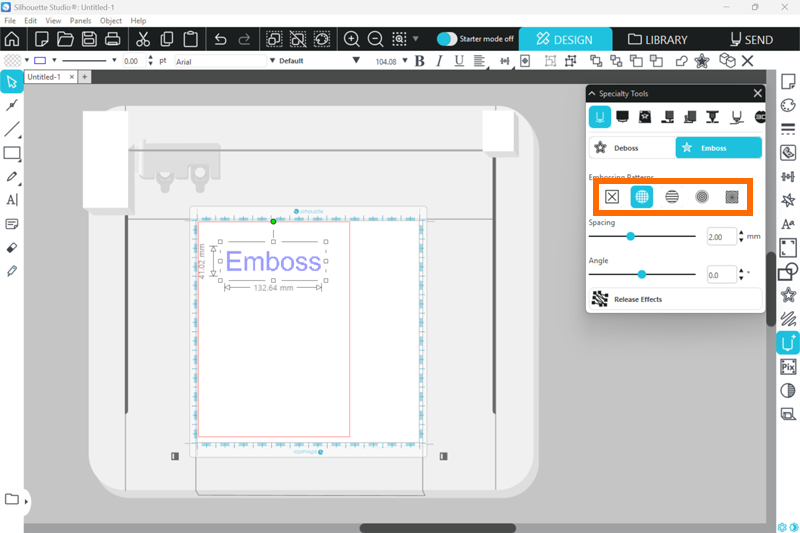This screenshot has height=533, width=800.
Task: Switch to Deboss mode
Action: point(631,148)
